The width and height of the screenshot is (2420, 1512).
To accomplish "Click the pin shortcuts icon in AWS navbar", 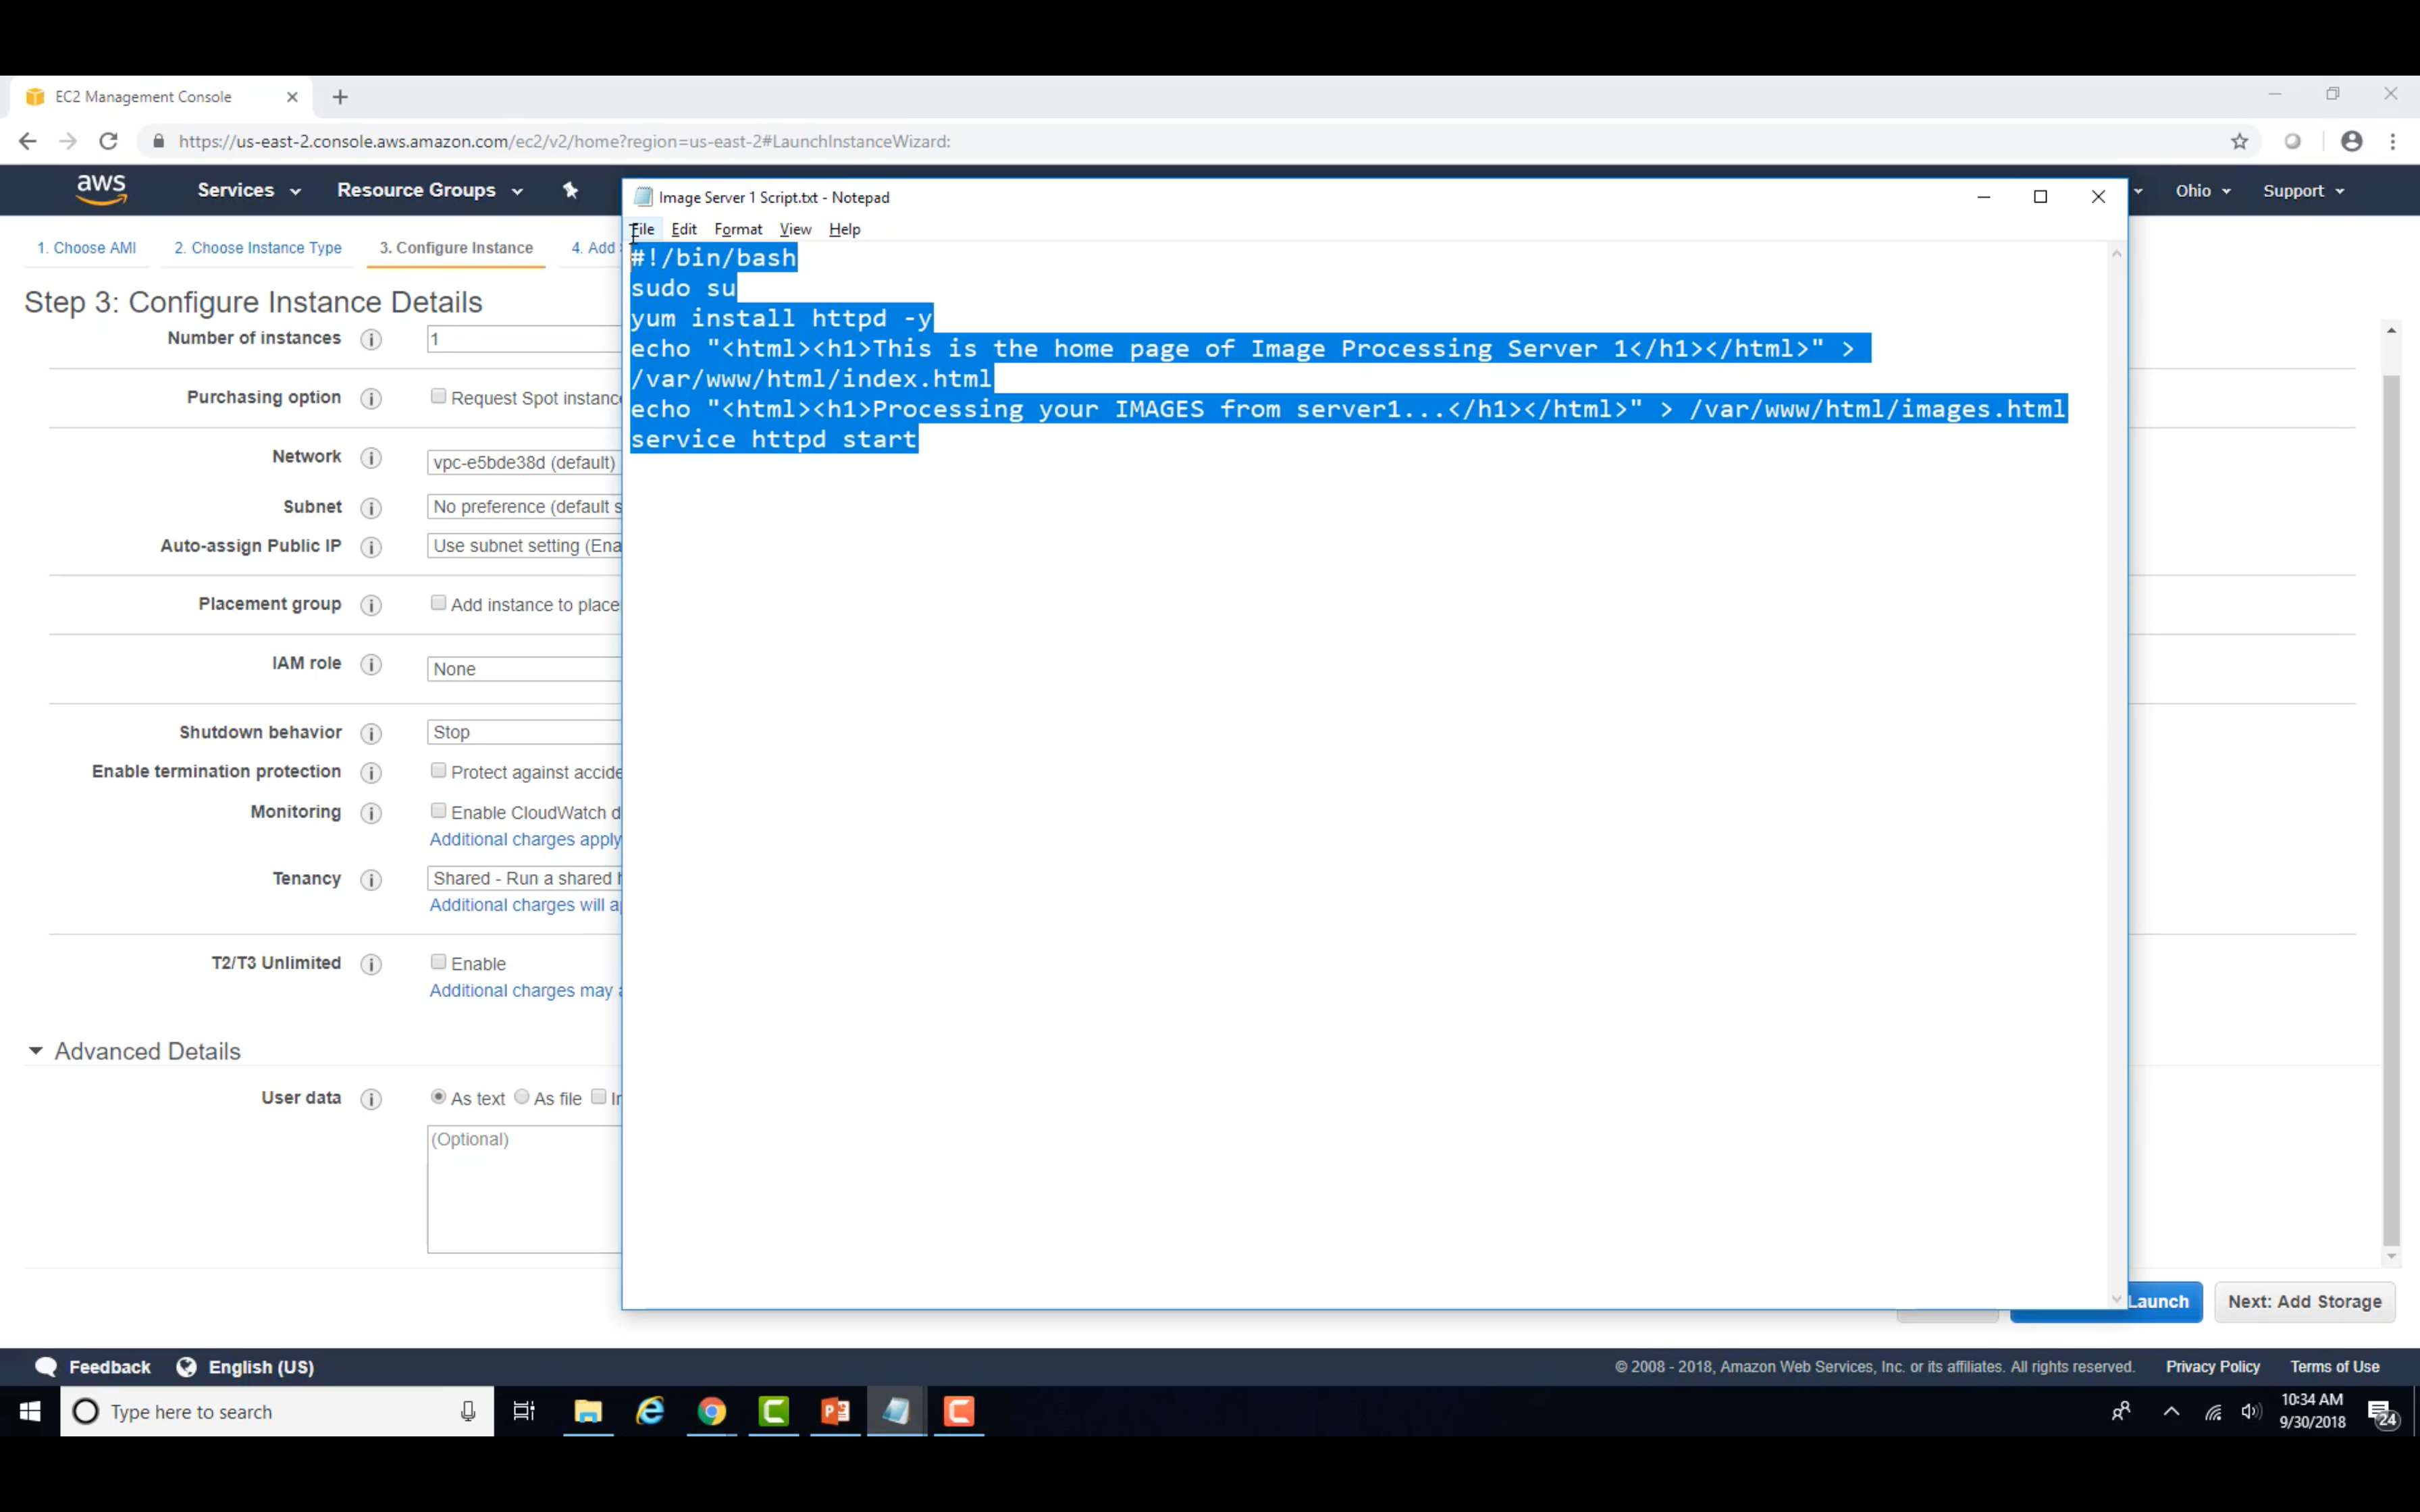I will pos(570,190).
